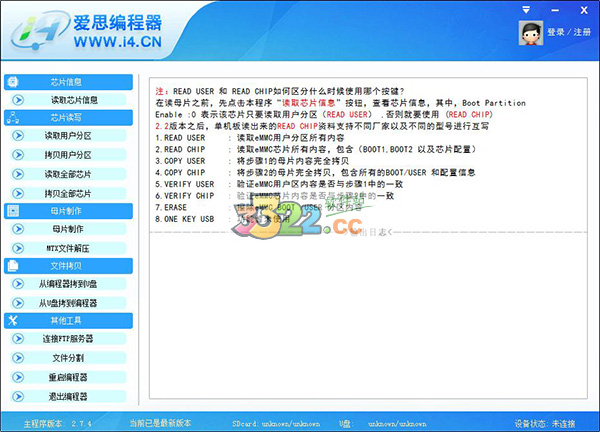This screenshot has height=432, width=600.
Task: Click the '5.VERIFY USER' instruction line
Action: point(279,184)
